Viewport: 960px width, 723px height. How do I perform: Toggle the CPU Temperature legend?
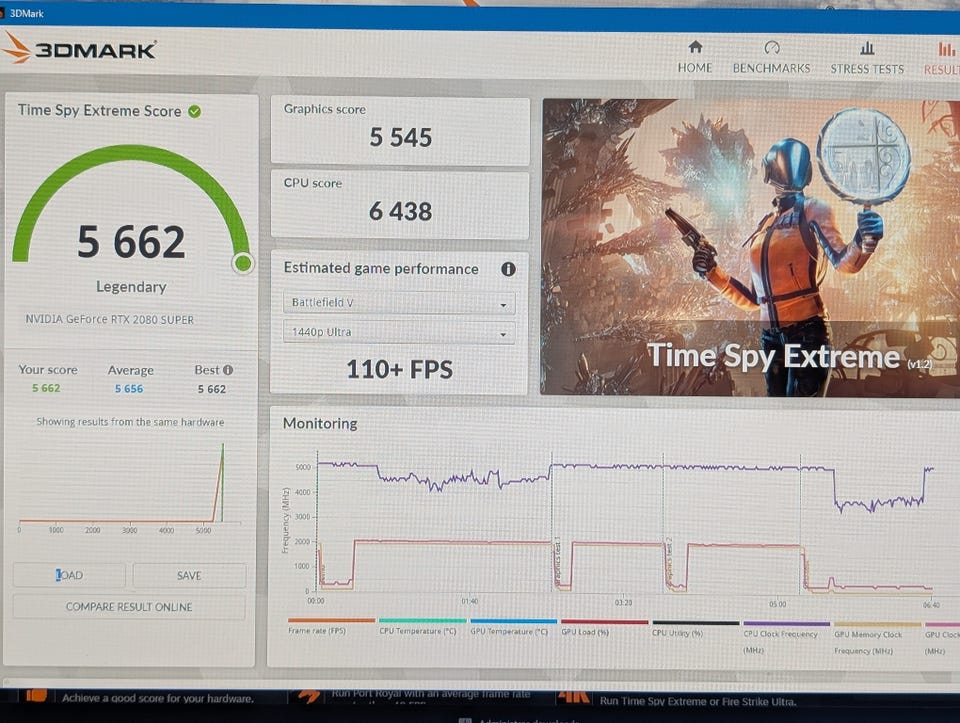coord(422,627)
